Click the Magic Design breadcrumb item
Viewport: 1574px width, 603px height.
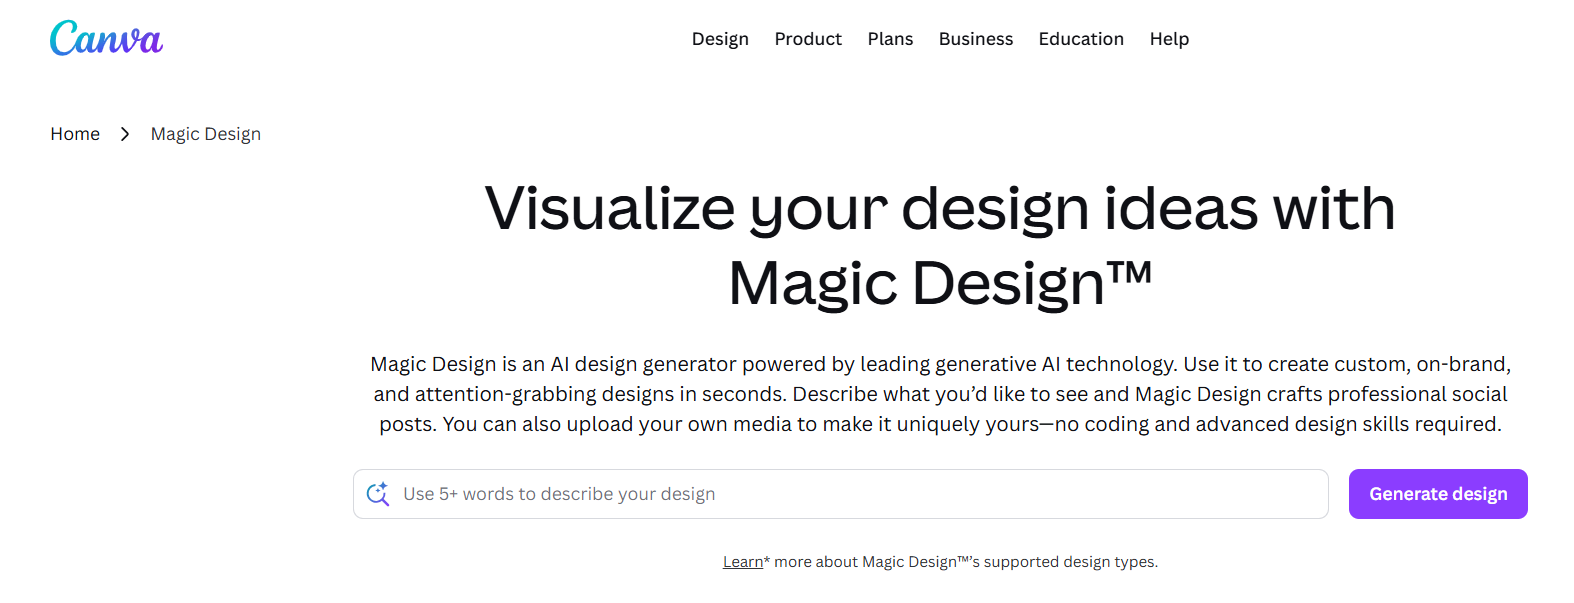pos(206,134)
